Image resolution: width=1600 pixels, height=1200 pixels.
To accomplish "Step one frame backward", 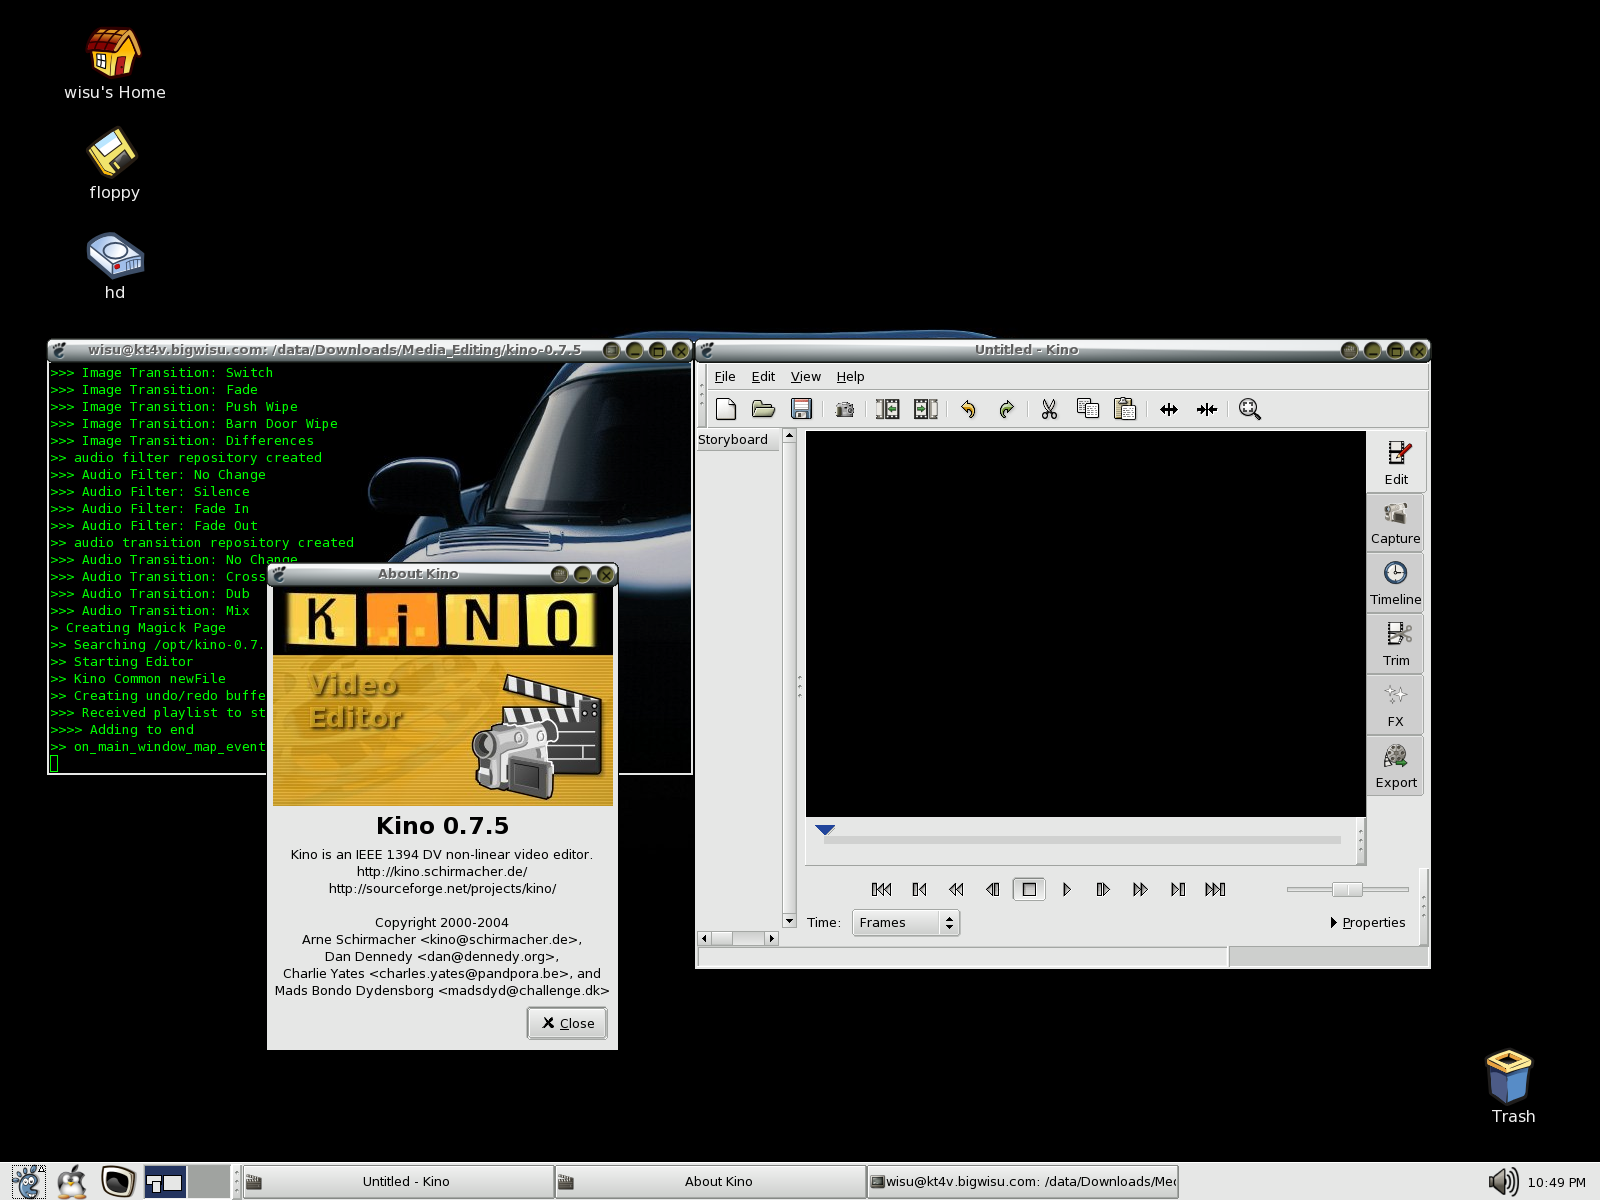I will (x=992, y=889).
